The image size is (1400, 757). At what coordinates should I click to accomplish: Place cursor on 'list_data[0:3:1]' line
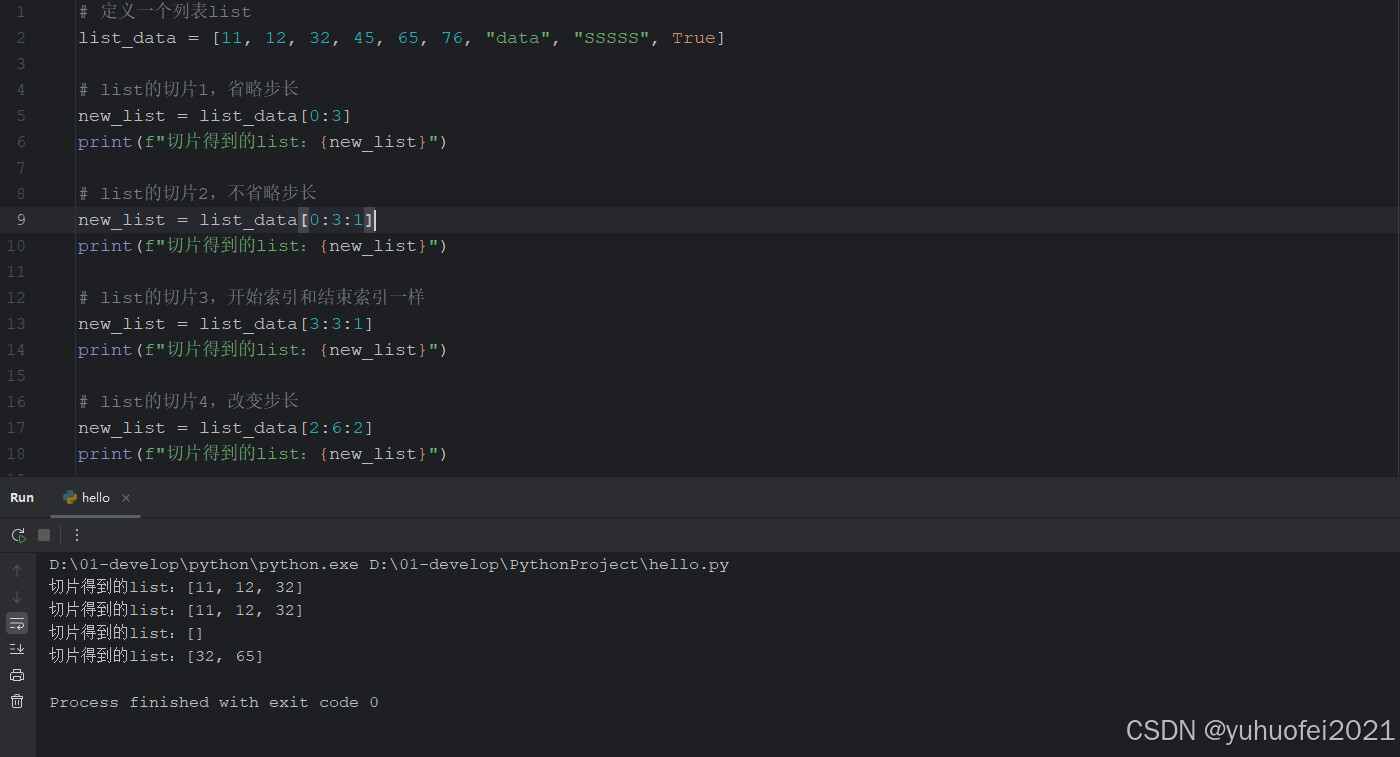tap(226, 220)
